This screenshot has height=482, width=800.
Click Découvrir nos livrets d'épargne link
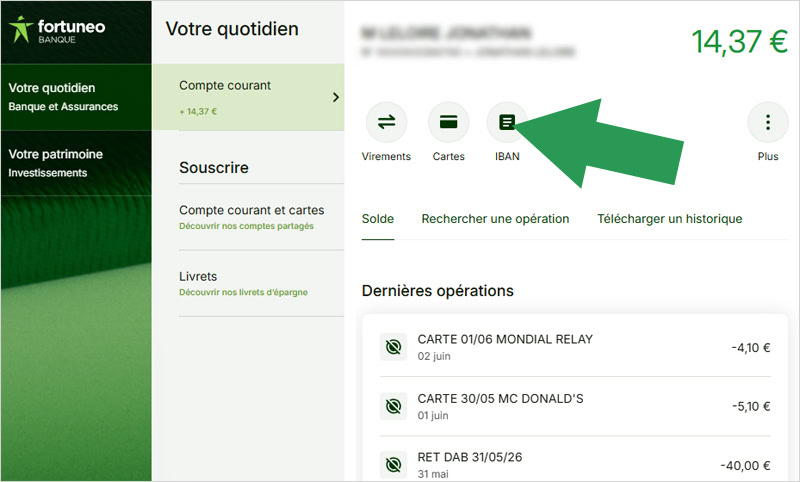[x=243, y=292]
